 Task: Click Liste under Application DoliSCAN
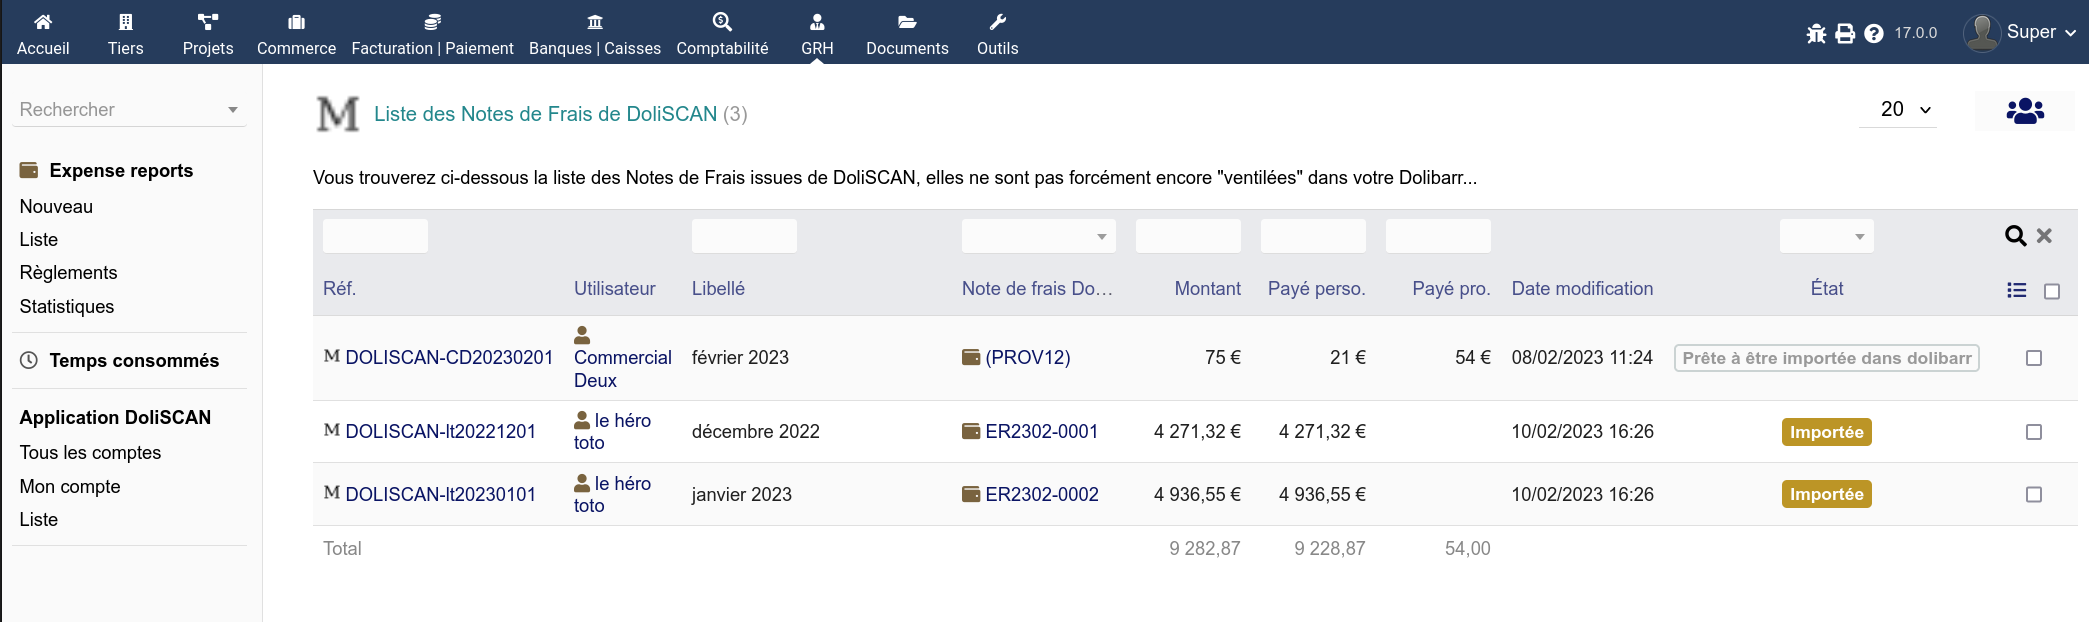point(39,519)
